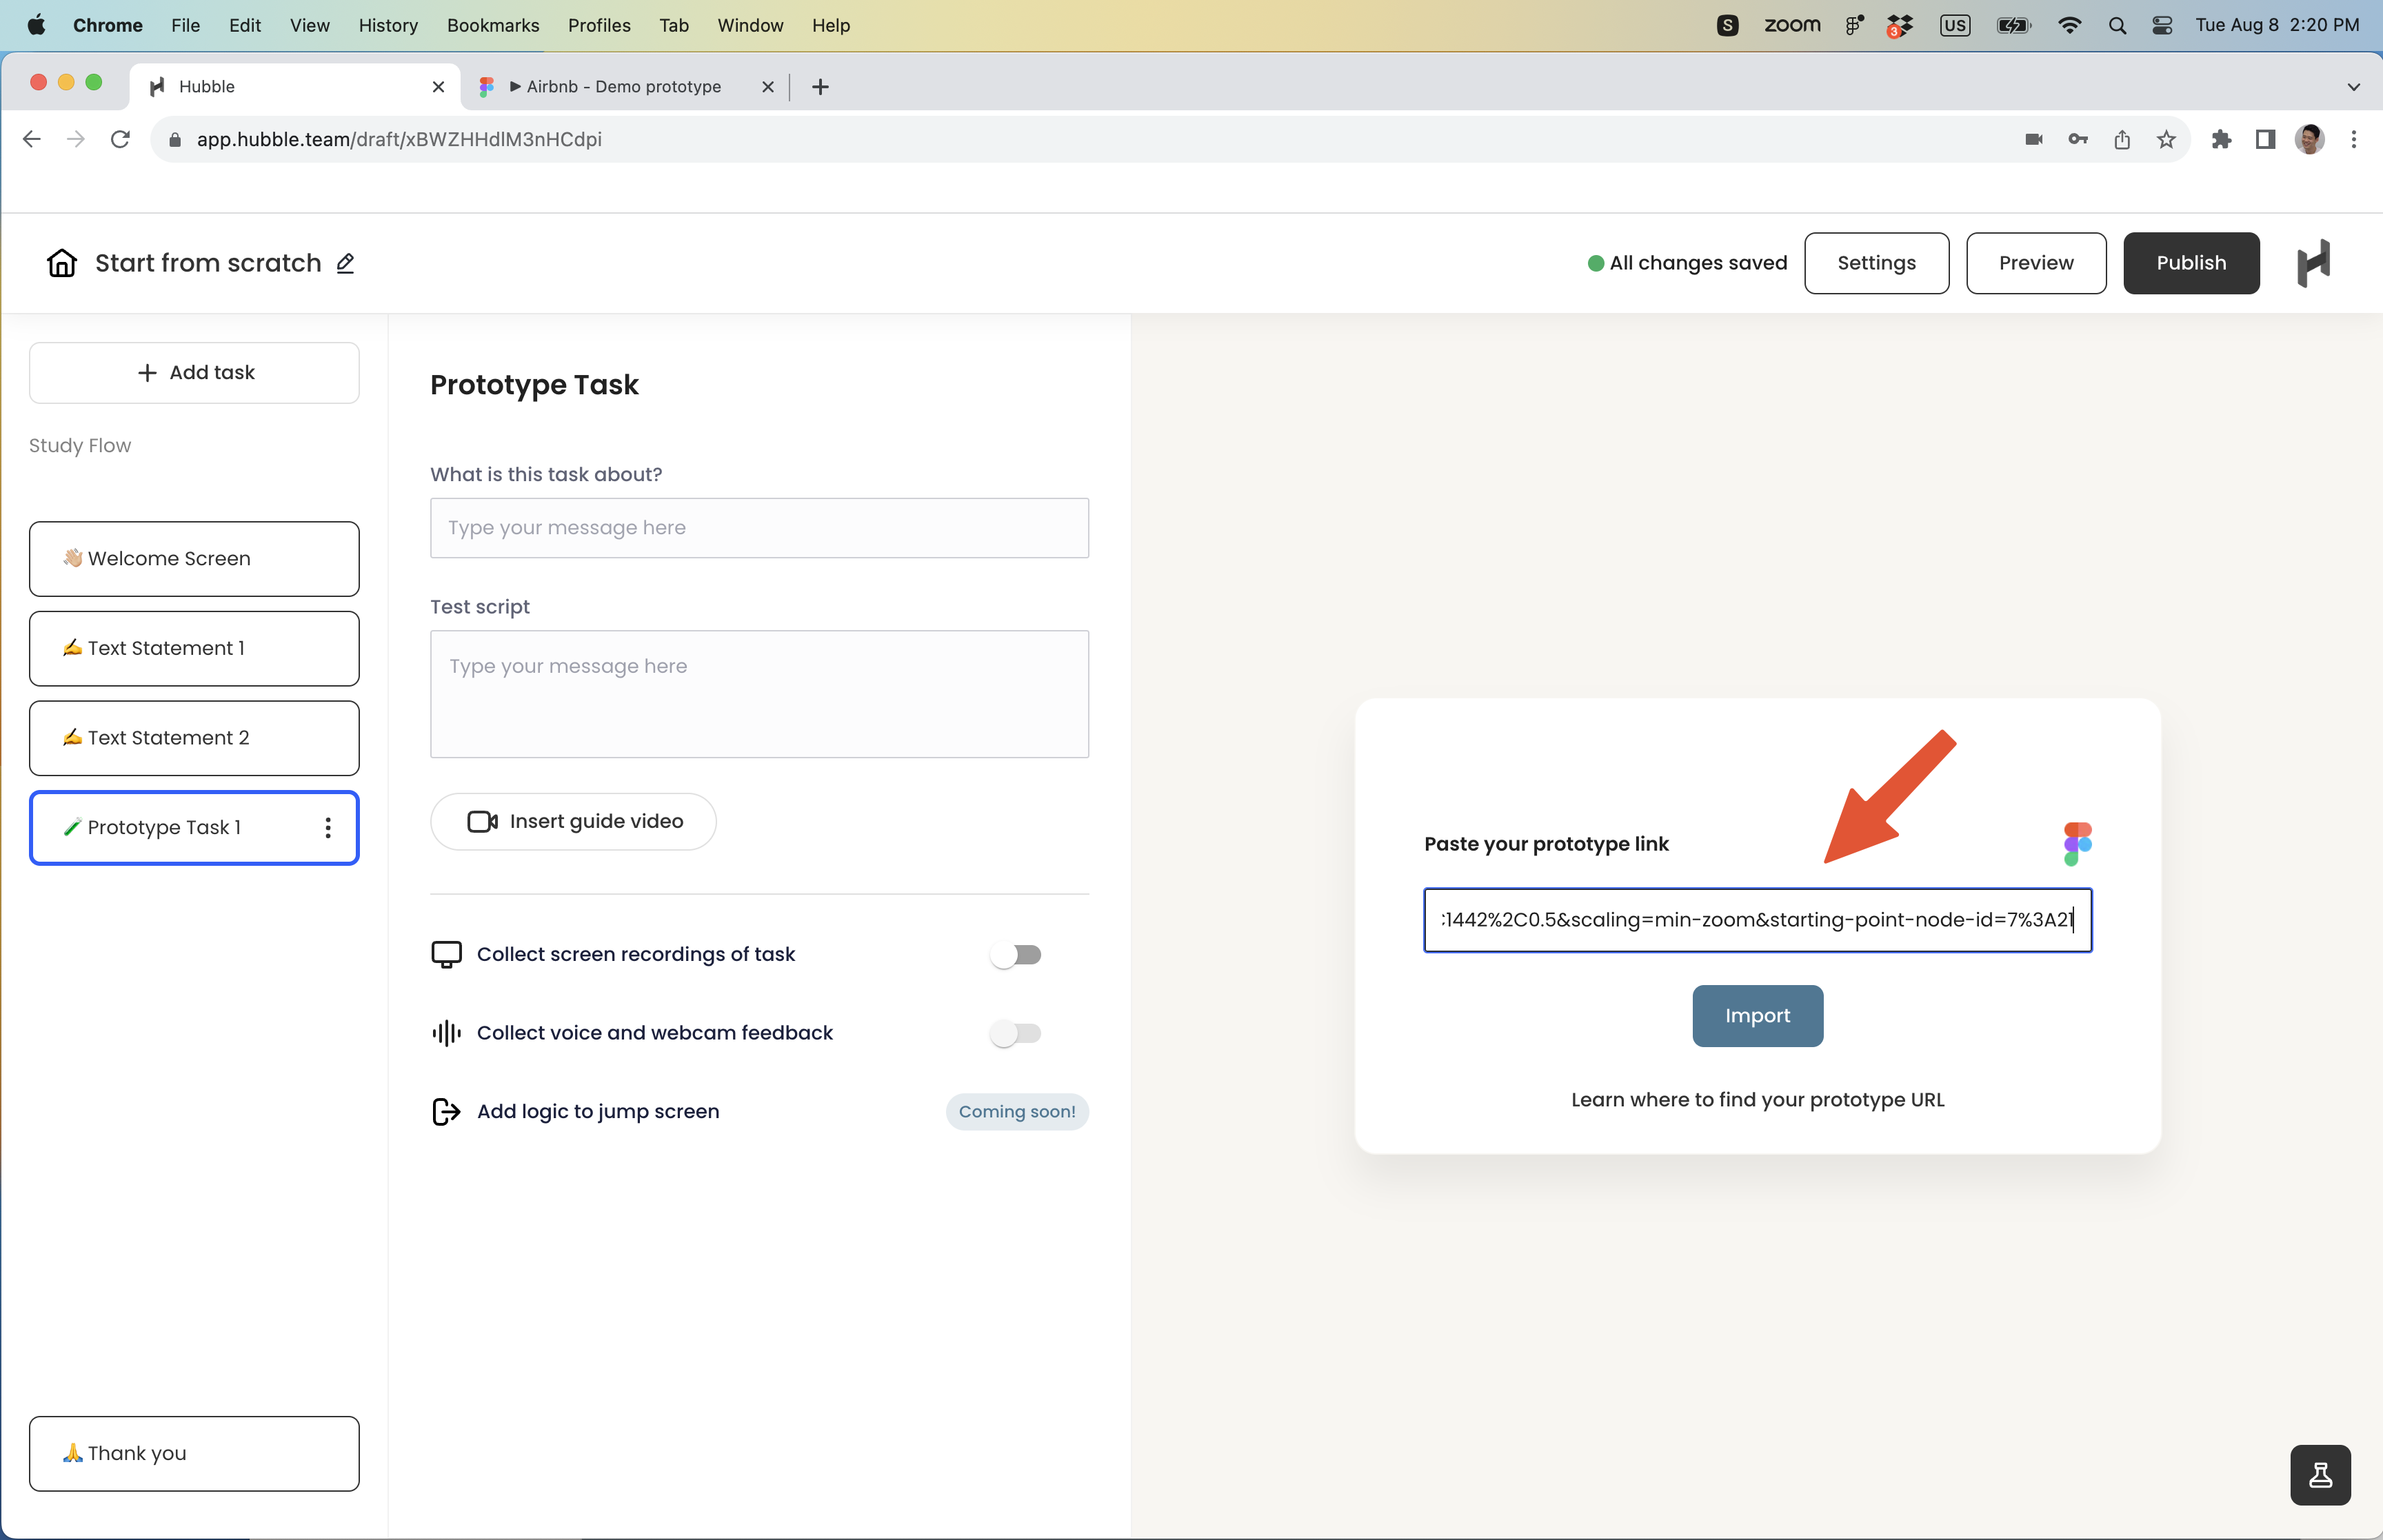The height and width of the screenshot is (1540, 2383).
Task: Select the Welcome Screen study step
Action: pos(194,559)
